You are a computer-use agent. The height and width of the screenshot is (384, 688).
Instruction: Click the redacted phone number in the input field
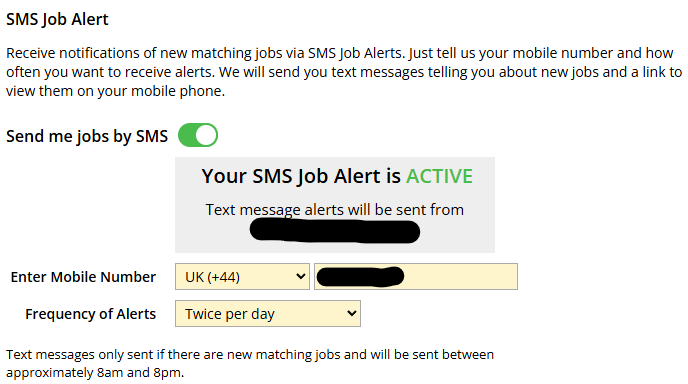[360, 276]
